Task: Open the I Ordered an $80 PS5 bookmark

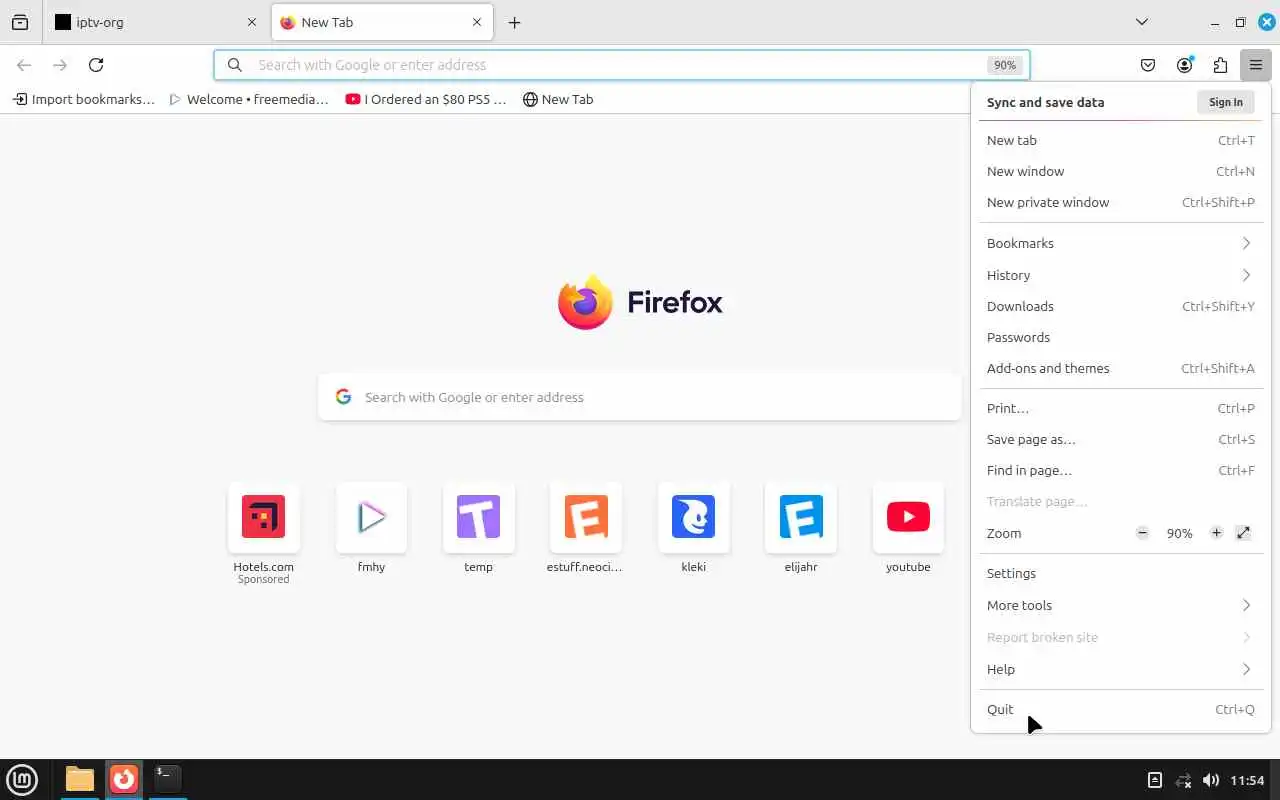Action: (x=426, y=99)
